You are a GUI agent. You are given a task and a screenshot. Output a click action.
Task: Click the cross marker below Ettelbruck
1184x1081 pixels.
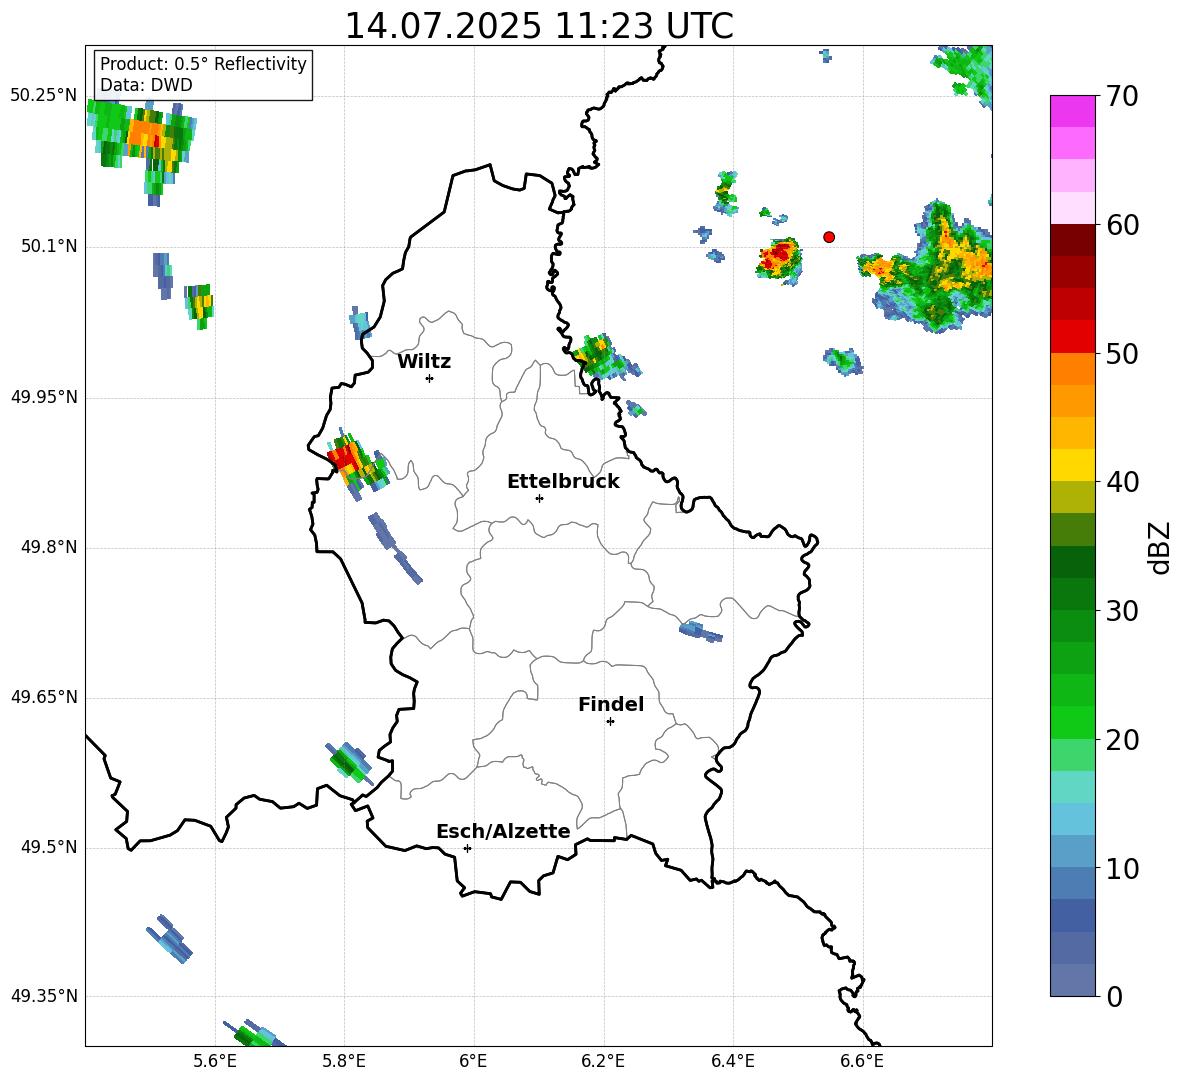[x=539, y=498]
